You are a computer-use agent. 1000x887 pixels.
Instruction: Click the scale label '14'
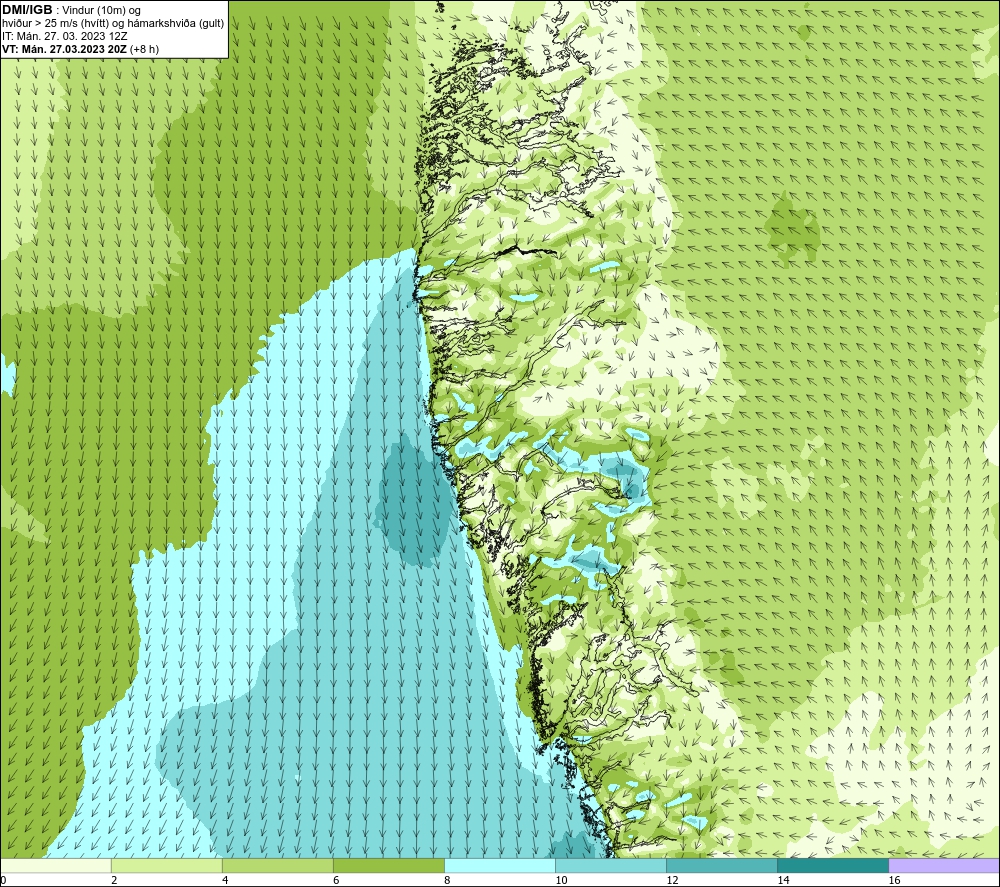click(783, 881)
